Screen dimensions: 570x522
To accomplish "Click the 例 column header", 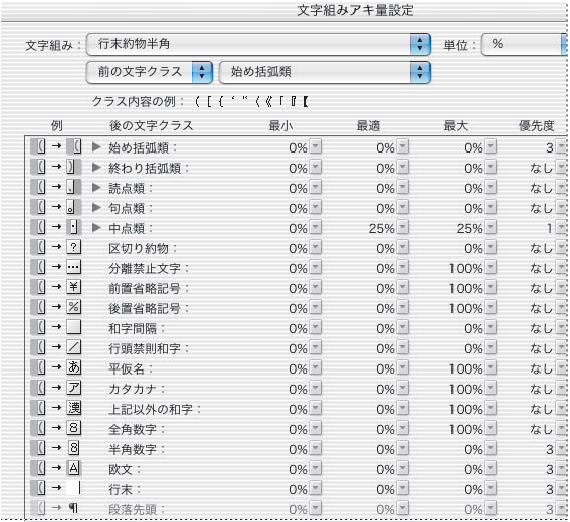I will pos(56,125).
